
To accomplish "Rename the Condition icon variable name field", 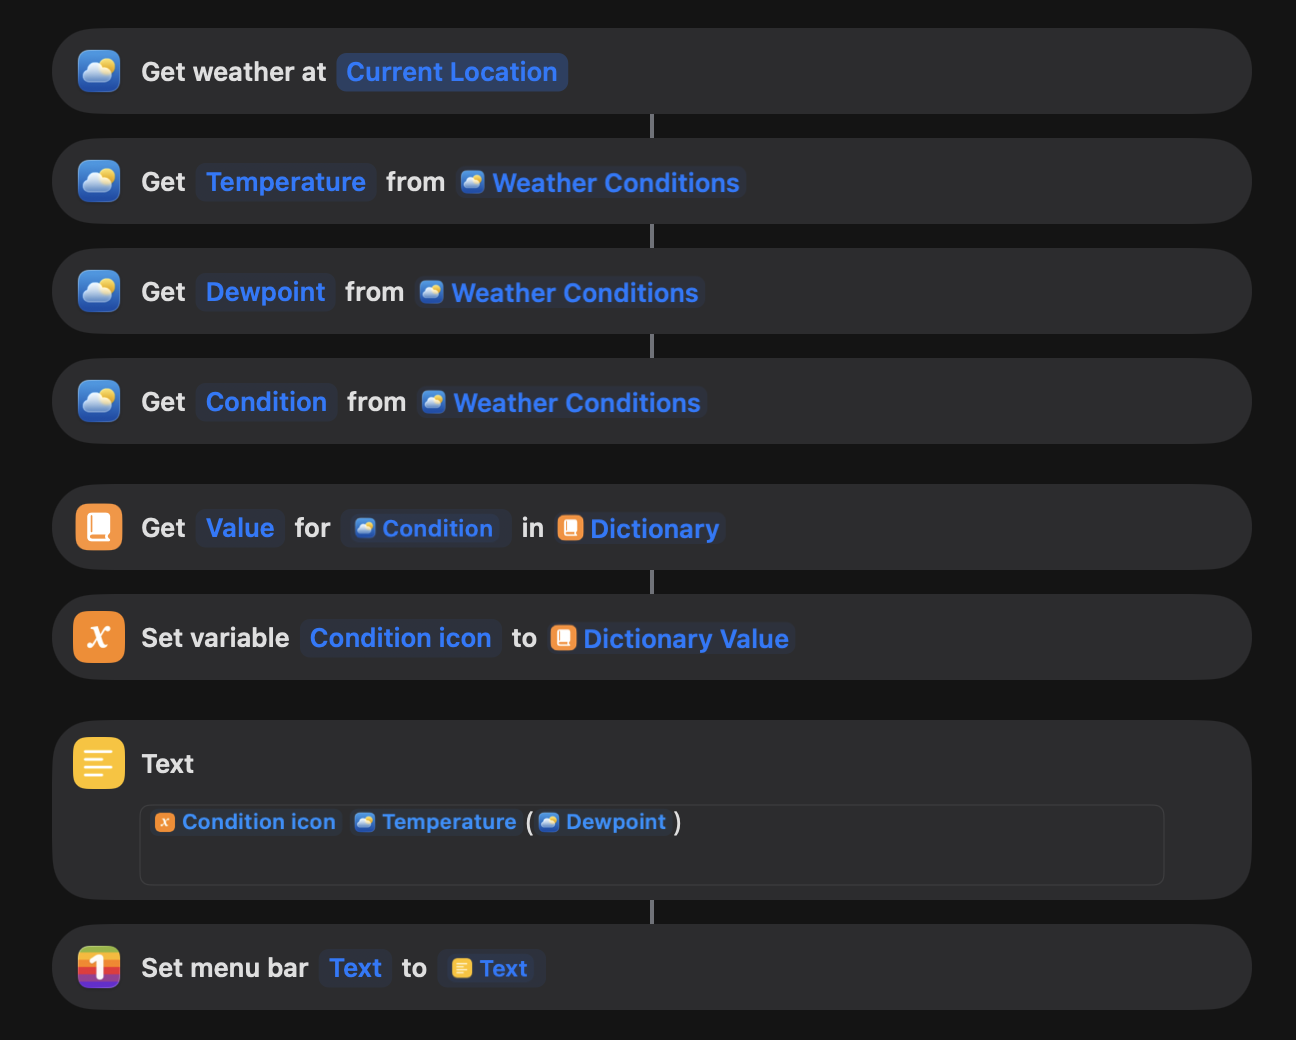I will pos(400,638).
